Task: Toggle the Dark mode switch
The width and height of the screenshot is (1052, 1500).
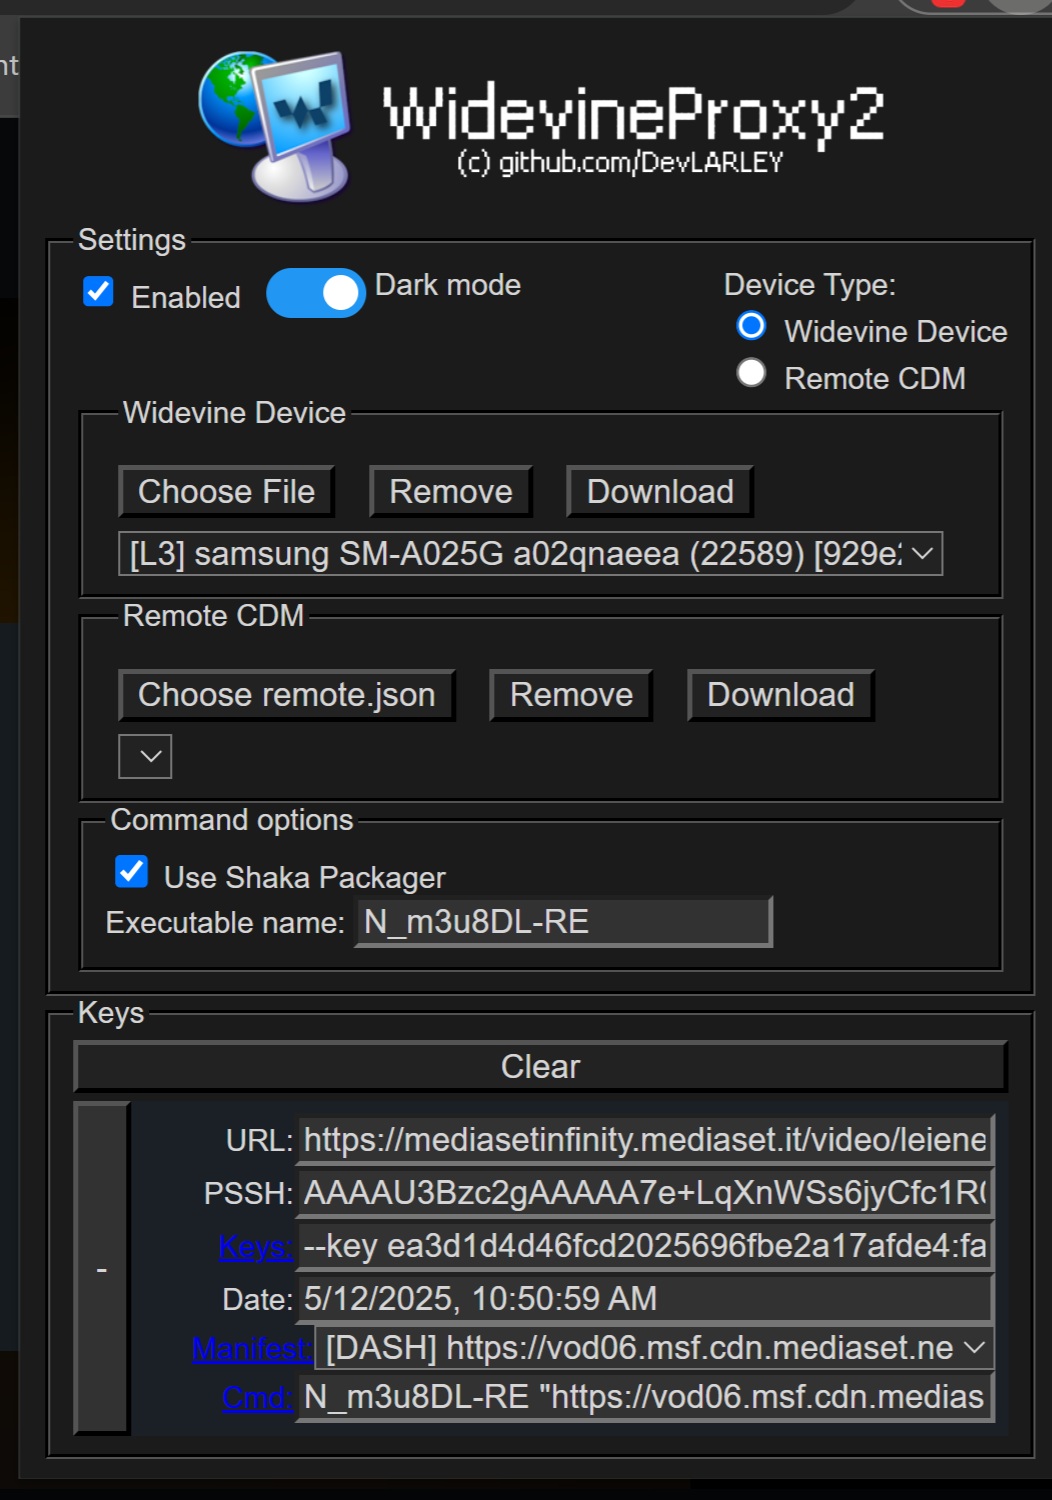Action: (316, 293)
